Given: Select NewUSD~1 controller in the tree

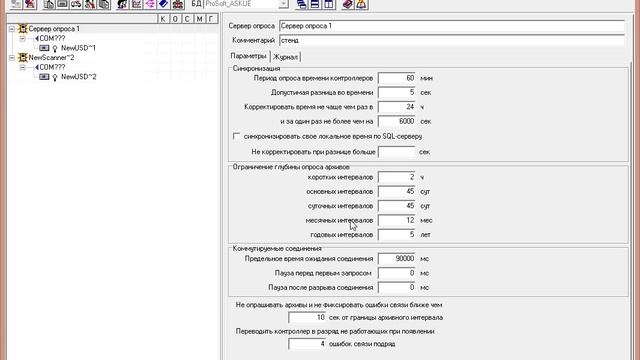Looking at the screenshot, I should (78, 48).
